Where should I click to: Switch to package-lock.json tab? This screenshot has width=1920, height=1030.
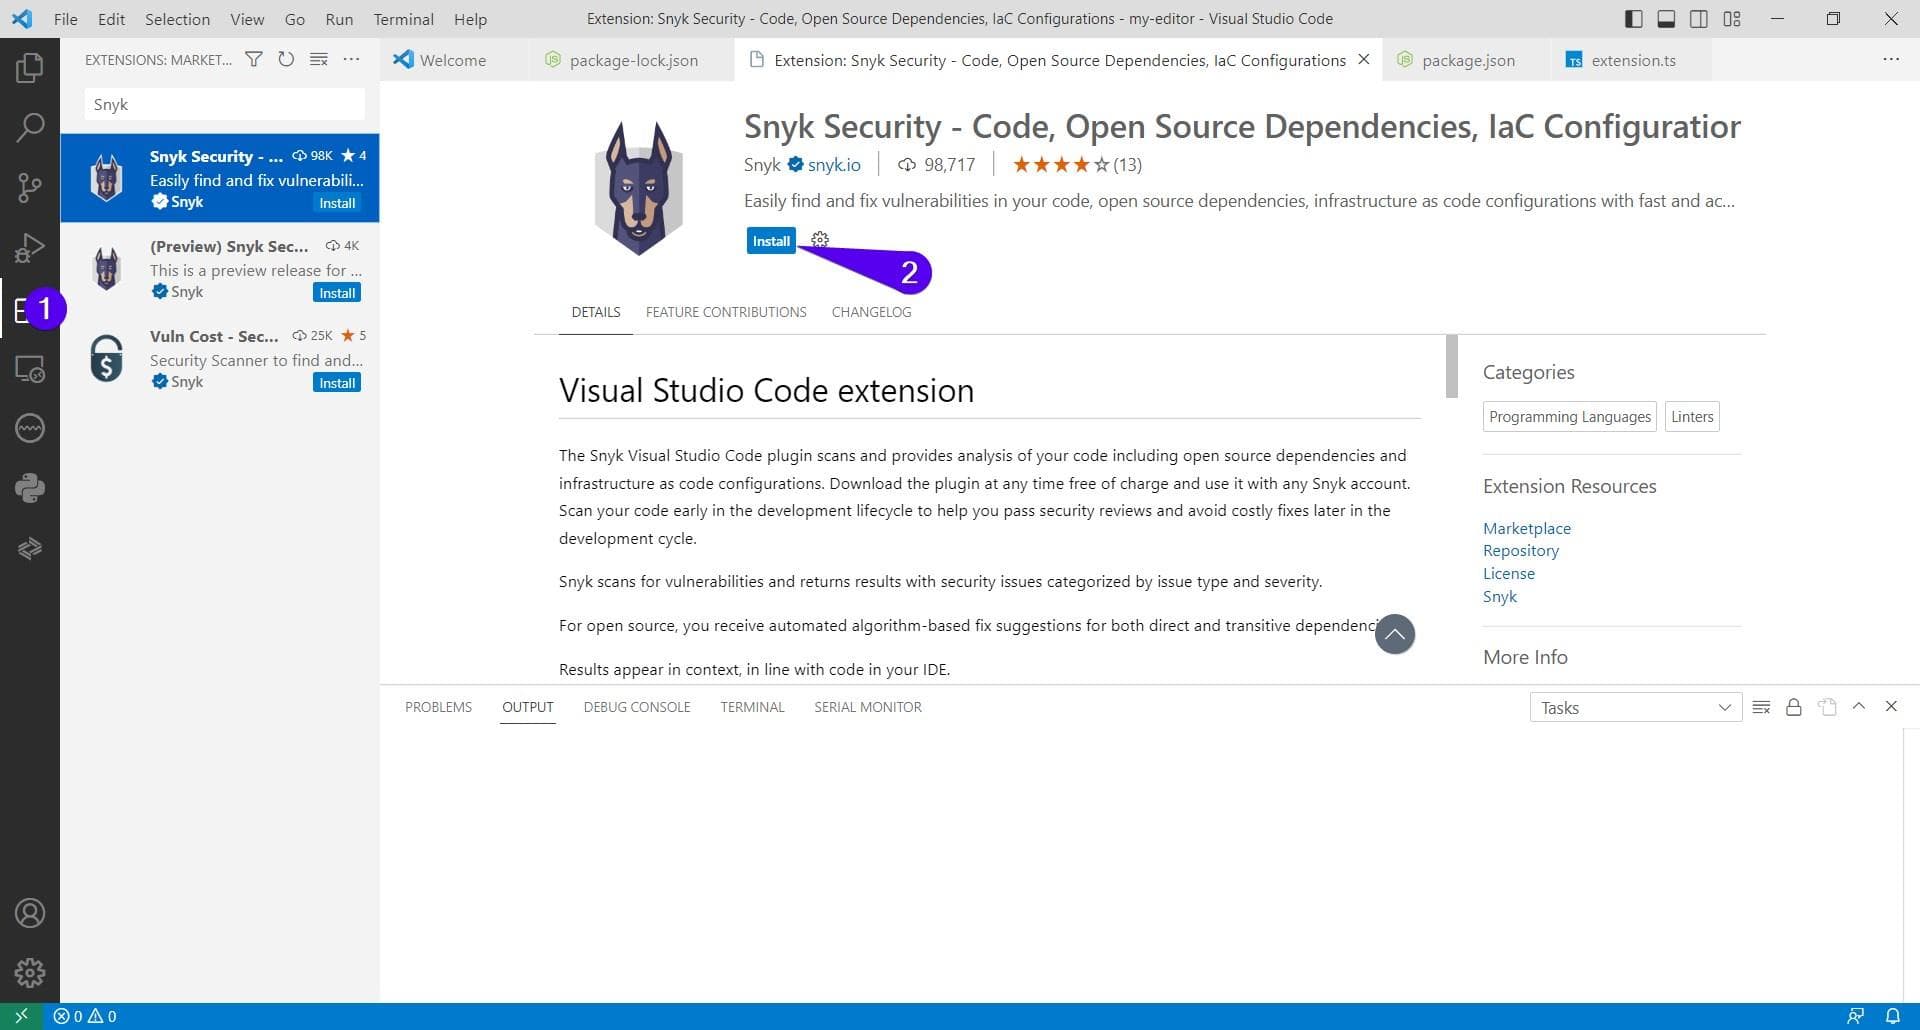(x=633, y=60)
